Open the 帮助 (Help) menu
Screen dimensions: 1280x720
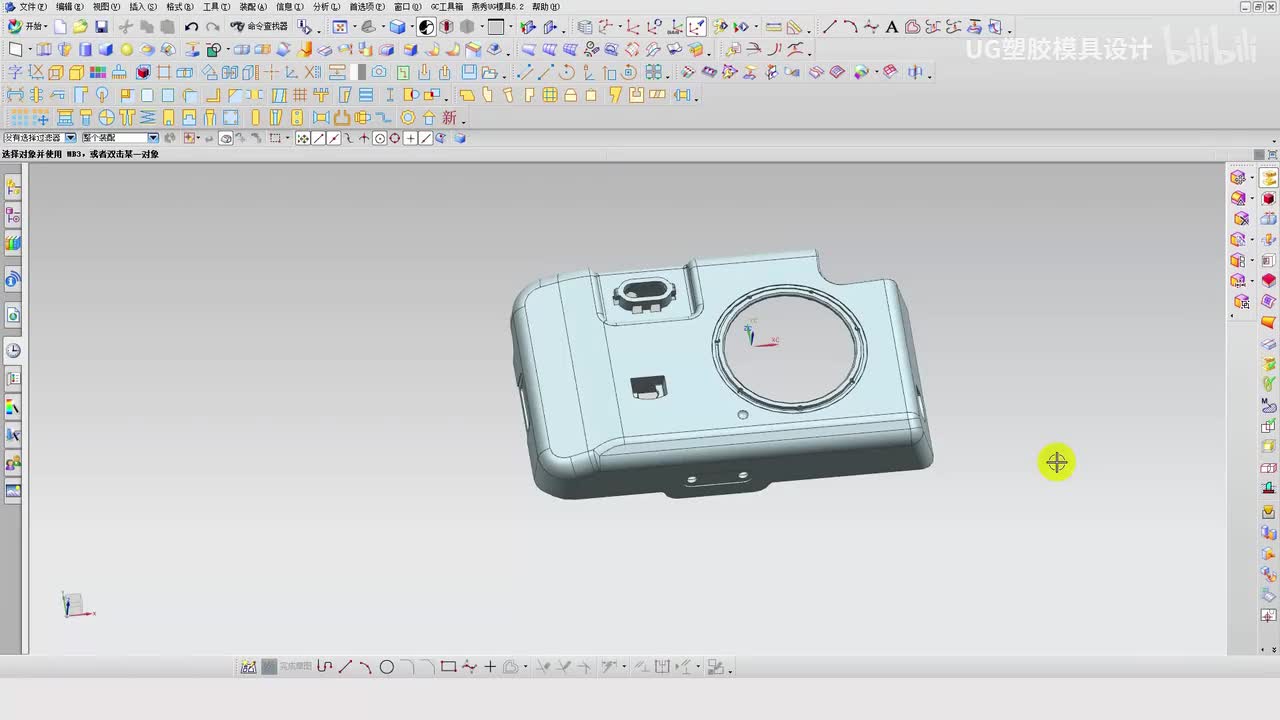pyautogui.click(x=546, y=6)
